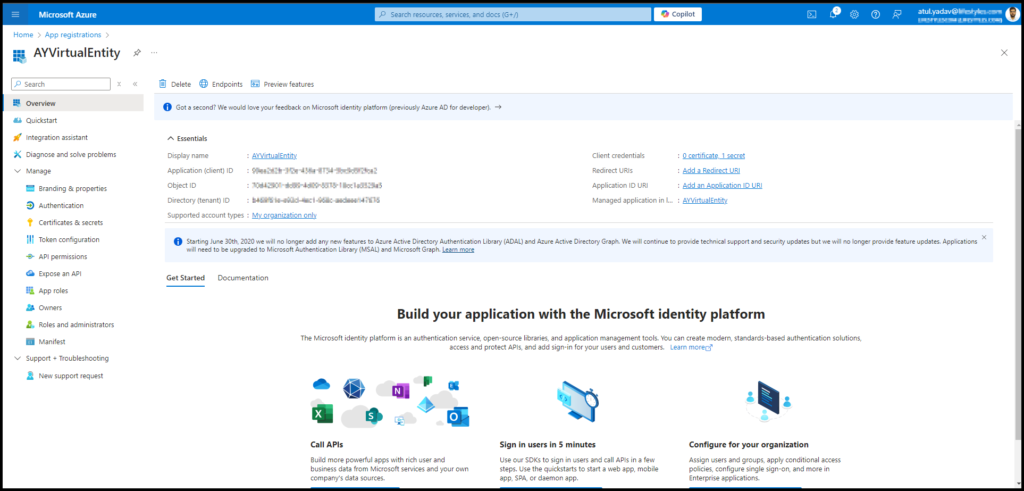Image resolution: width=1024 pixels, height=491 pixels.
Task: Click the feedback banner arrow
Action: (498, 106)
